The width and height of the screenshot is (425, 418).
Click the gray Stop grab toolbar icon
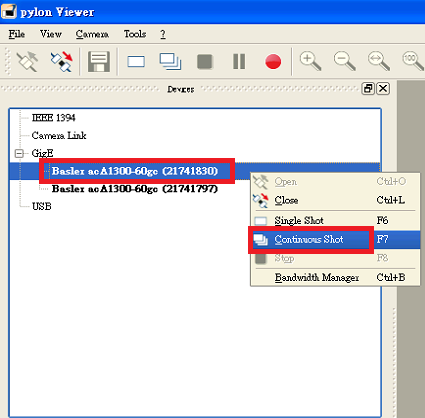pos(205,62)
